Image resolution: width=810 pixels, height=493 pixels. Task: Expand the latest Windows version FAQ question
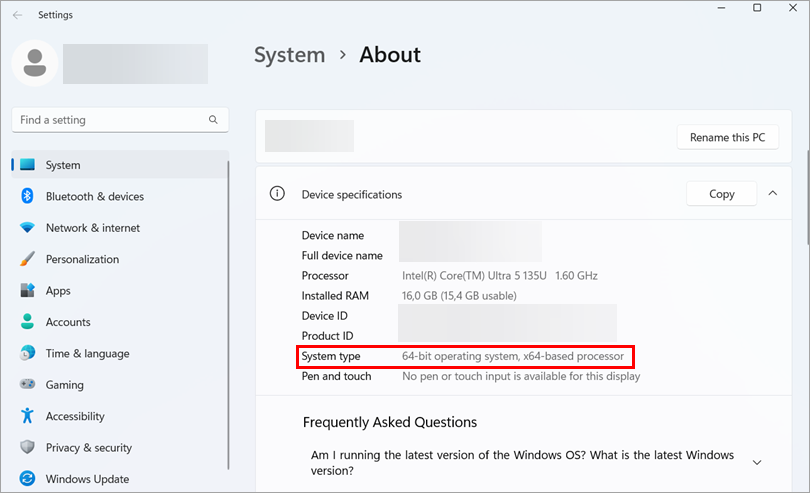(756, 462)
